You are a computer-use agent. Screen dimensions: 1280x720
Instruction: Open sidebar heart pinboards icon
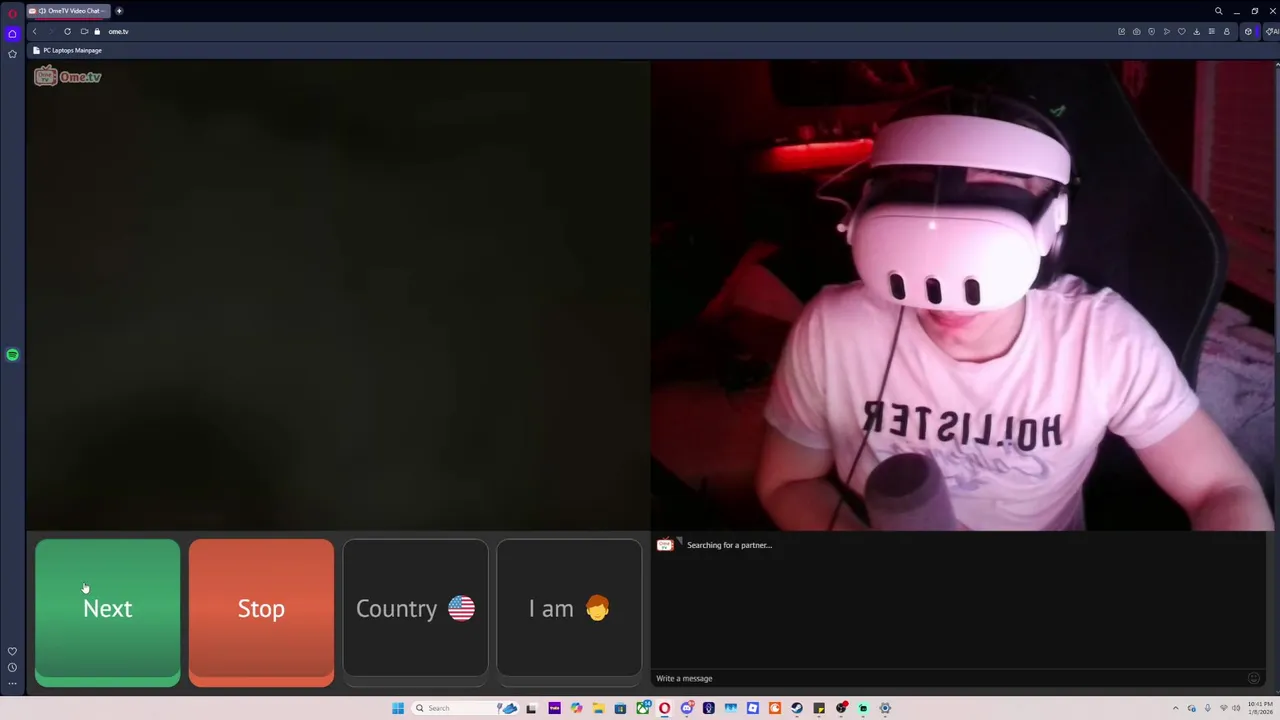click(x=12, y=651)
